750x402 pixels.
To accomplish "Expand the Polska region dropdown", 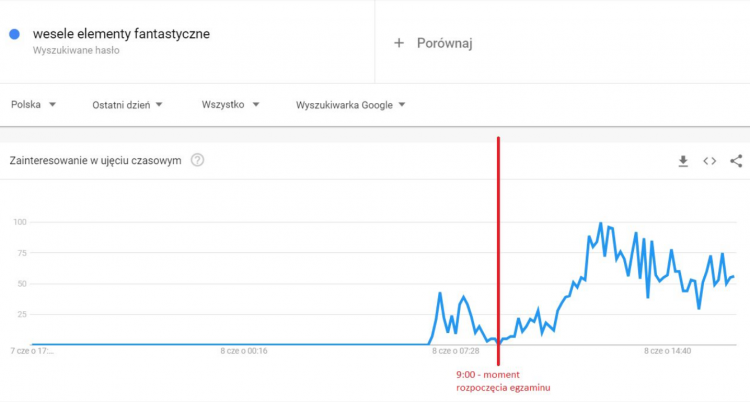I will click(x=34, y=104).
